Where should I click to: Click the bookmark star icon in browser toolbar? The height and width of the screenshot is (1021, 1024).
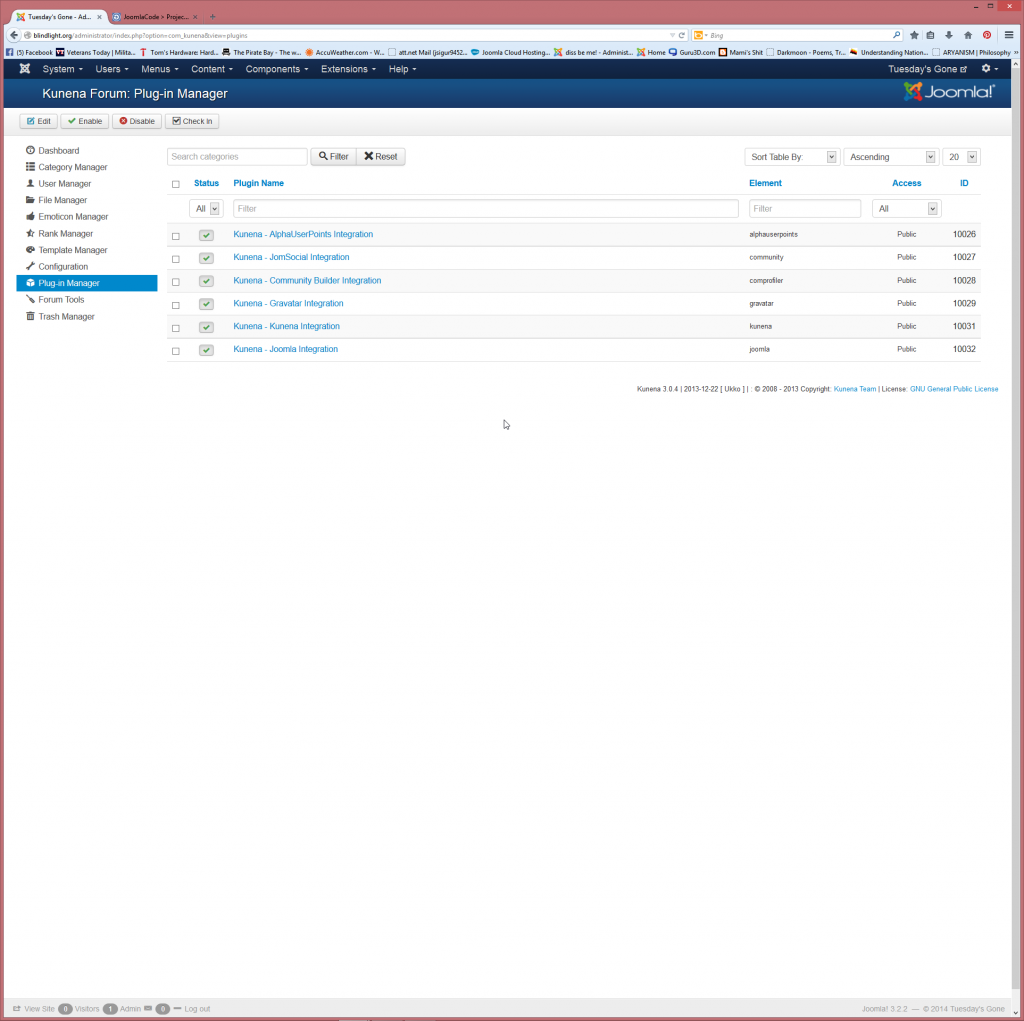(x=914, y=35)
